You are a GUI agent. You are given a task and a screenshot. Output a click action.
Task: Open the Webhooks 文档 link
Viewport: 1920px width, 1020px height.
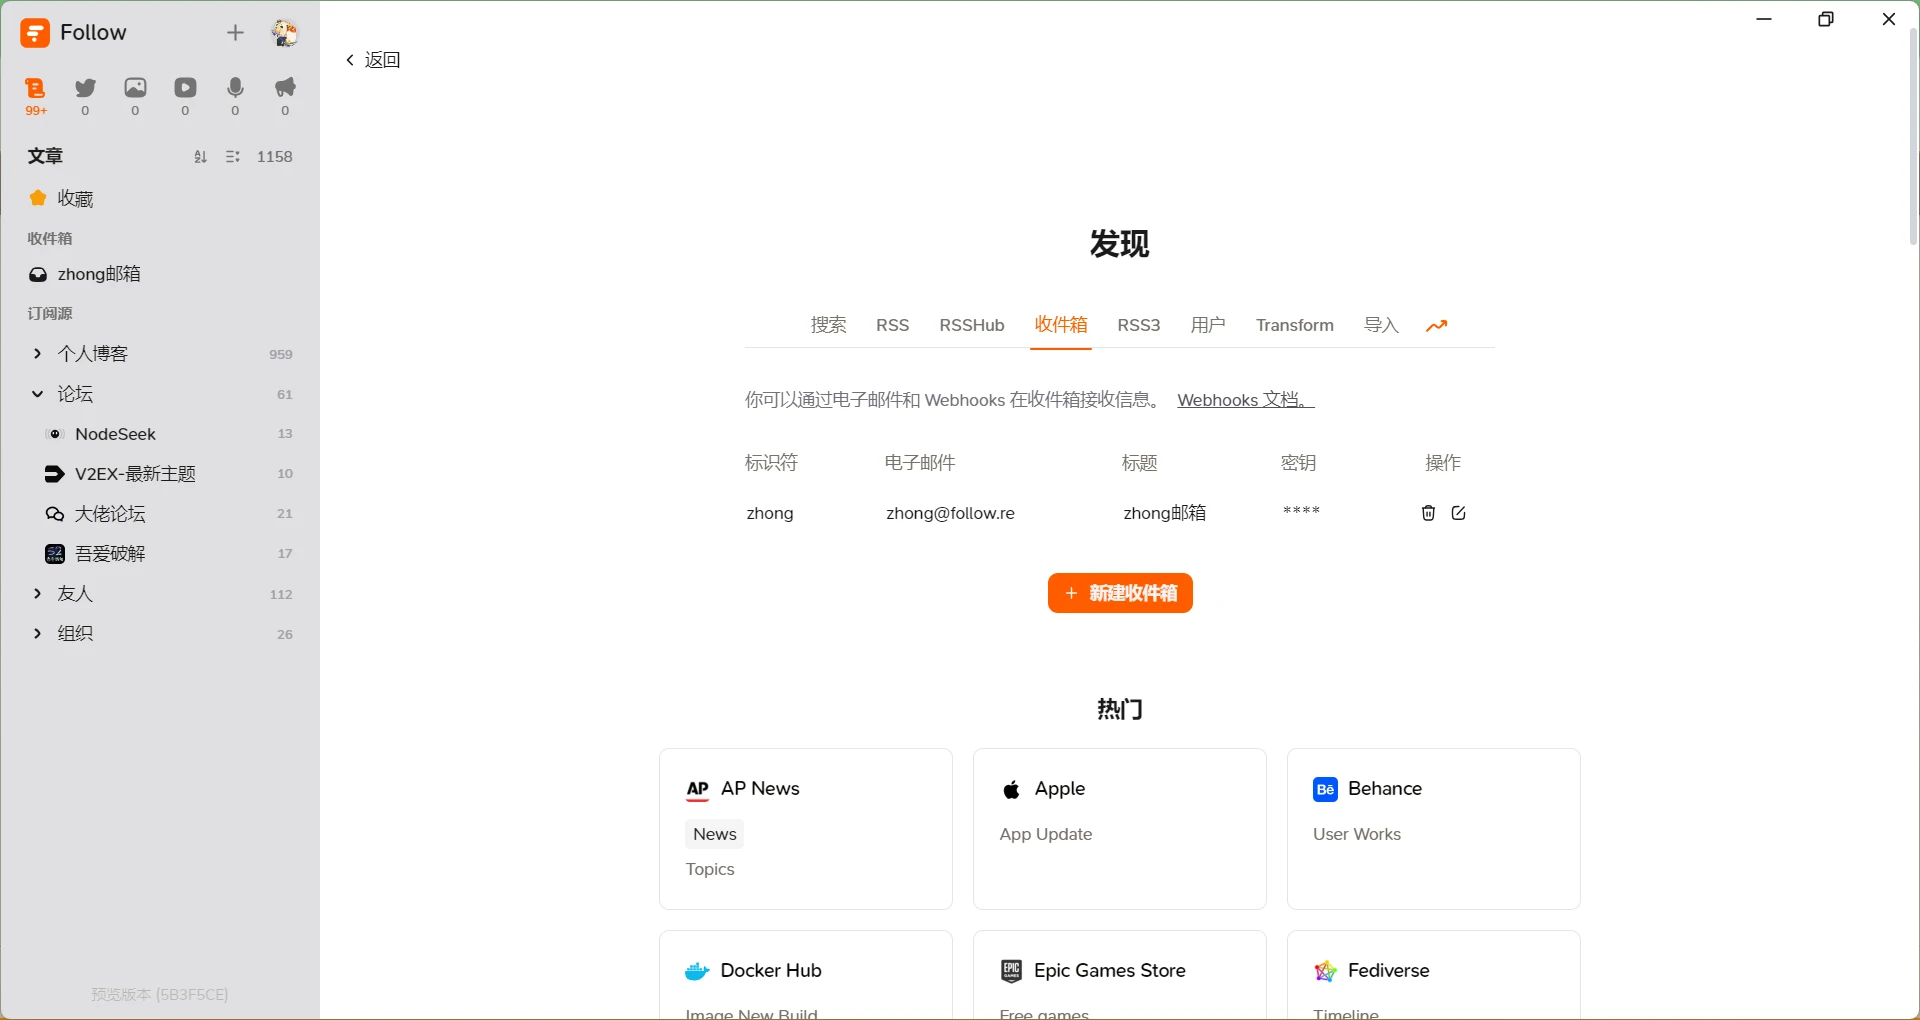[1245, 400]
